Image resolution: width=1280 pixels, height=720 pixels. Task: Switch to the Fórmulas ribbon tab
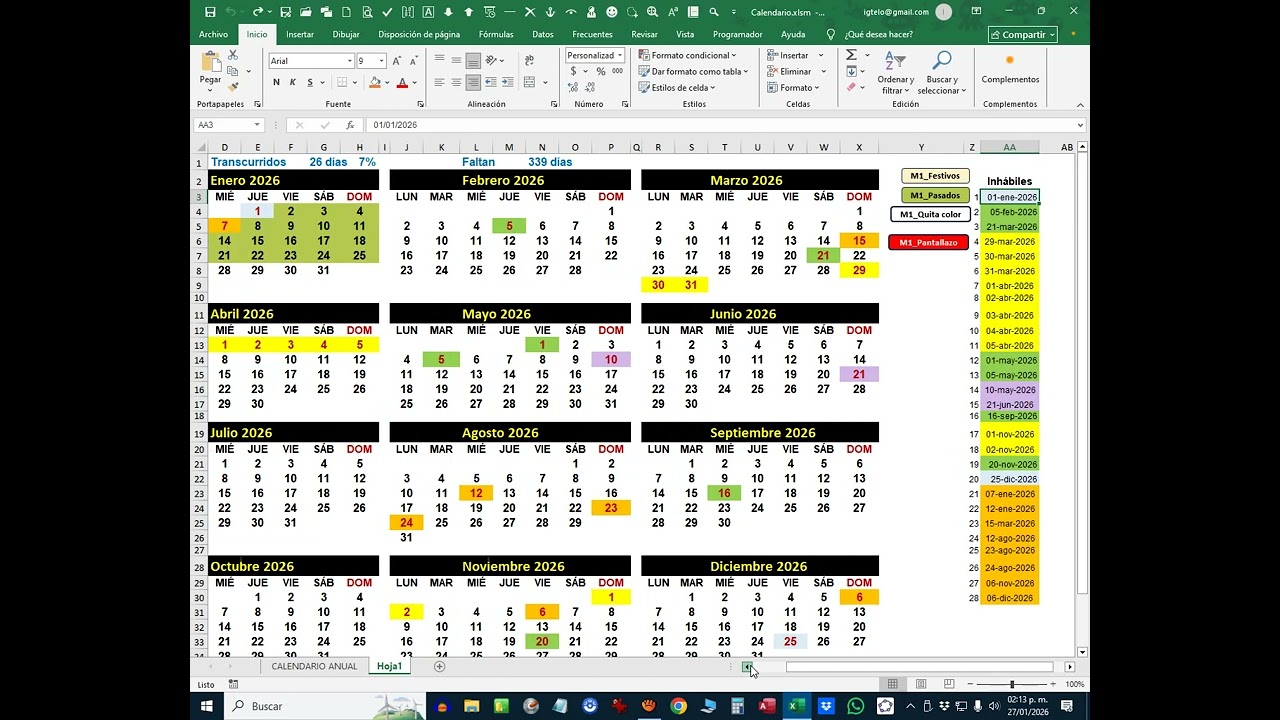pyautogui.click(x=496, y=34)
